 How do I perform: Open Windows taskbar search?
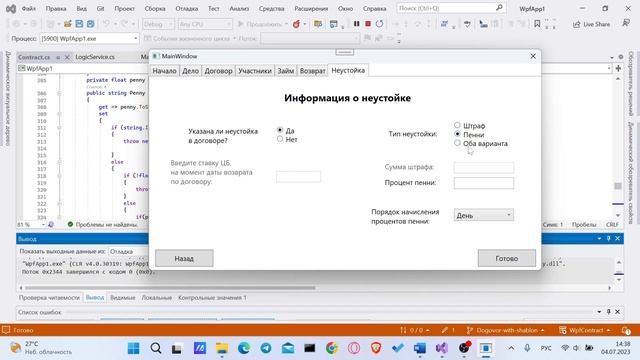[156, 348]
